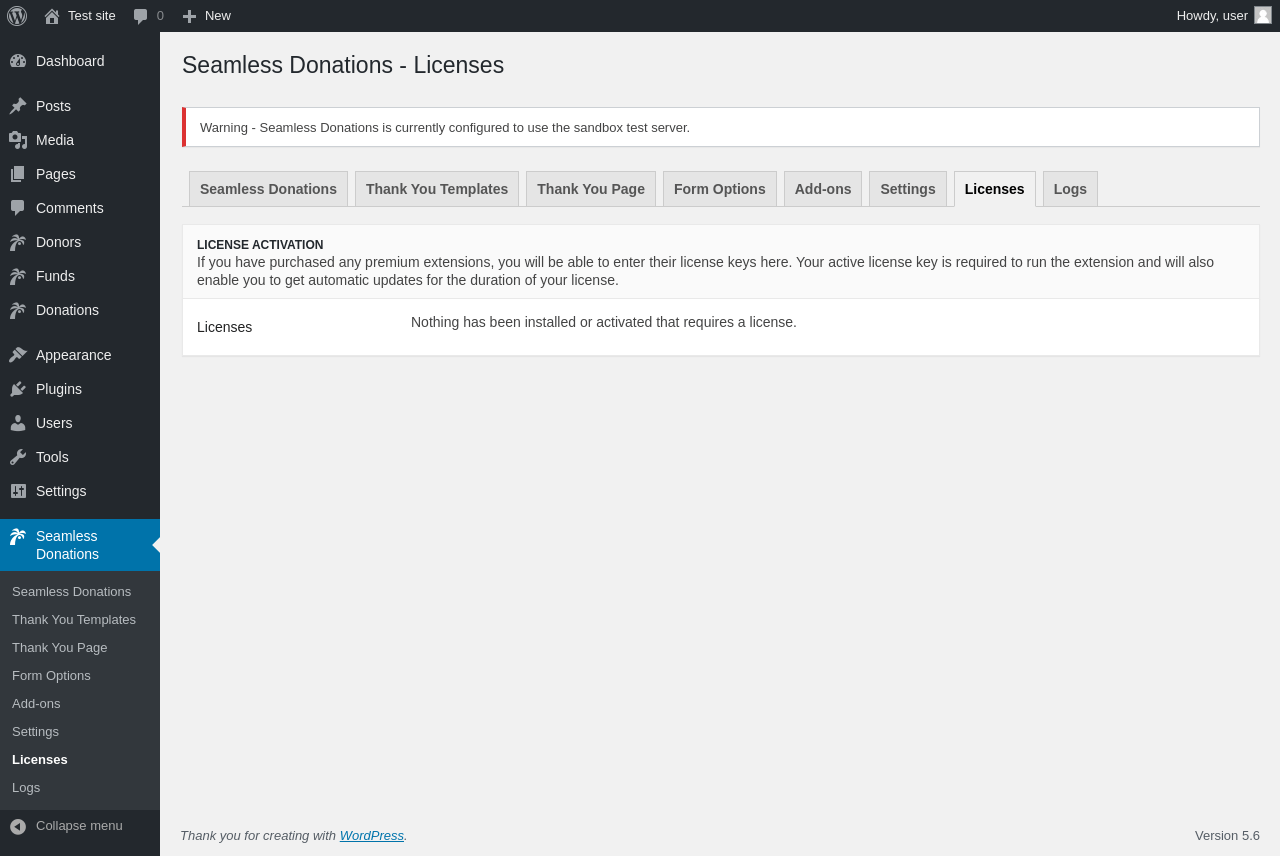
Task: Click Howdy, user account menu
Action: pos(1224,16)
